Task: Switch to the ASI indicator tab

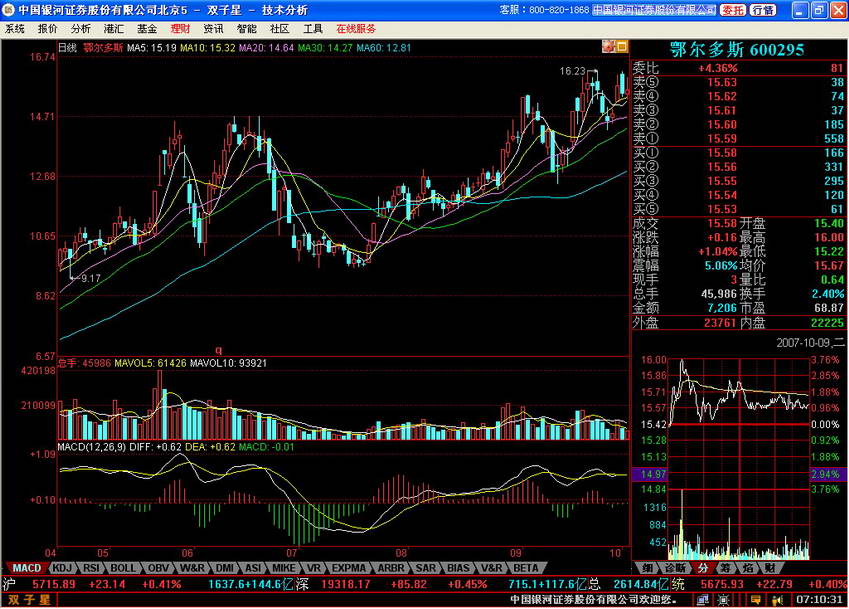Action: pyautogui.click(x=253, y=568)
